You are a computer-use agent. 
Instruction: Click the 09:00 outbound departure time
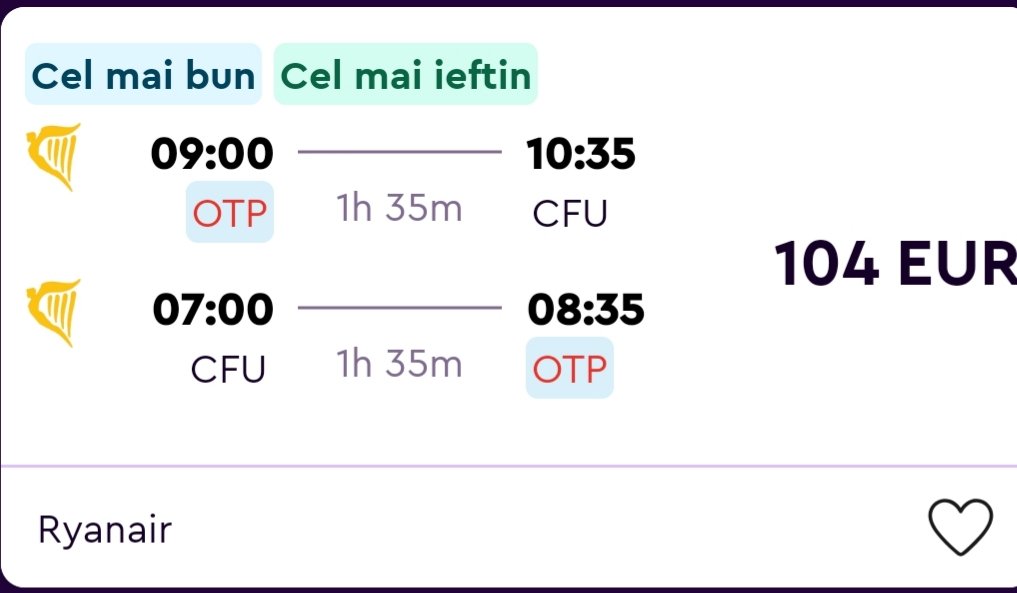click(x=212, y=154)
